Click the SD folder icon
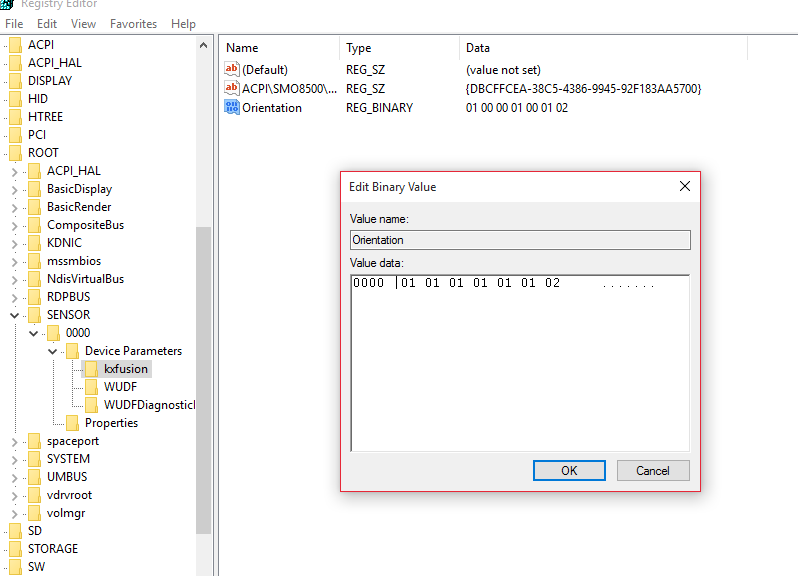This screenshot has width=798, height=576. (16, 531)
